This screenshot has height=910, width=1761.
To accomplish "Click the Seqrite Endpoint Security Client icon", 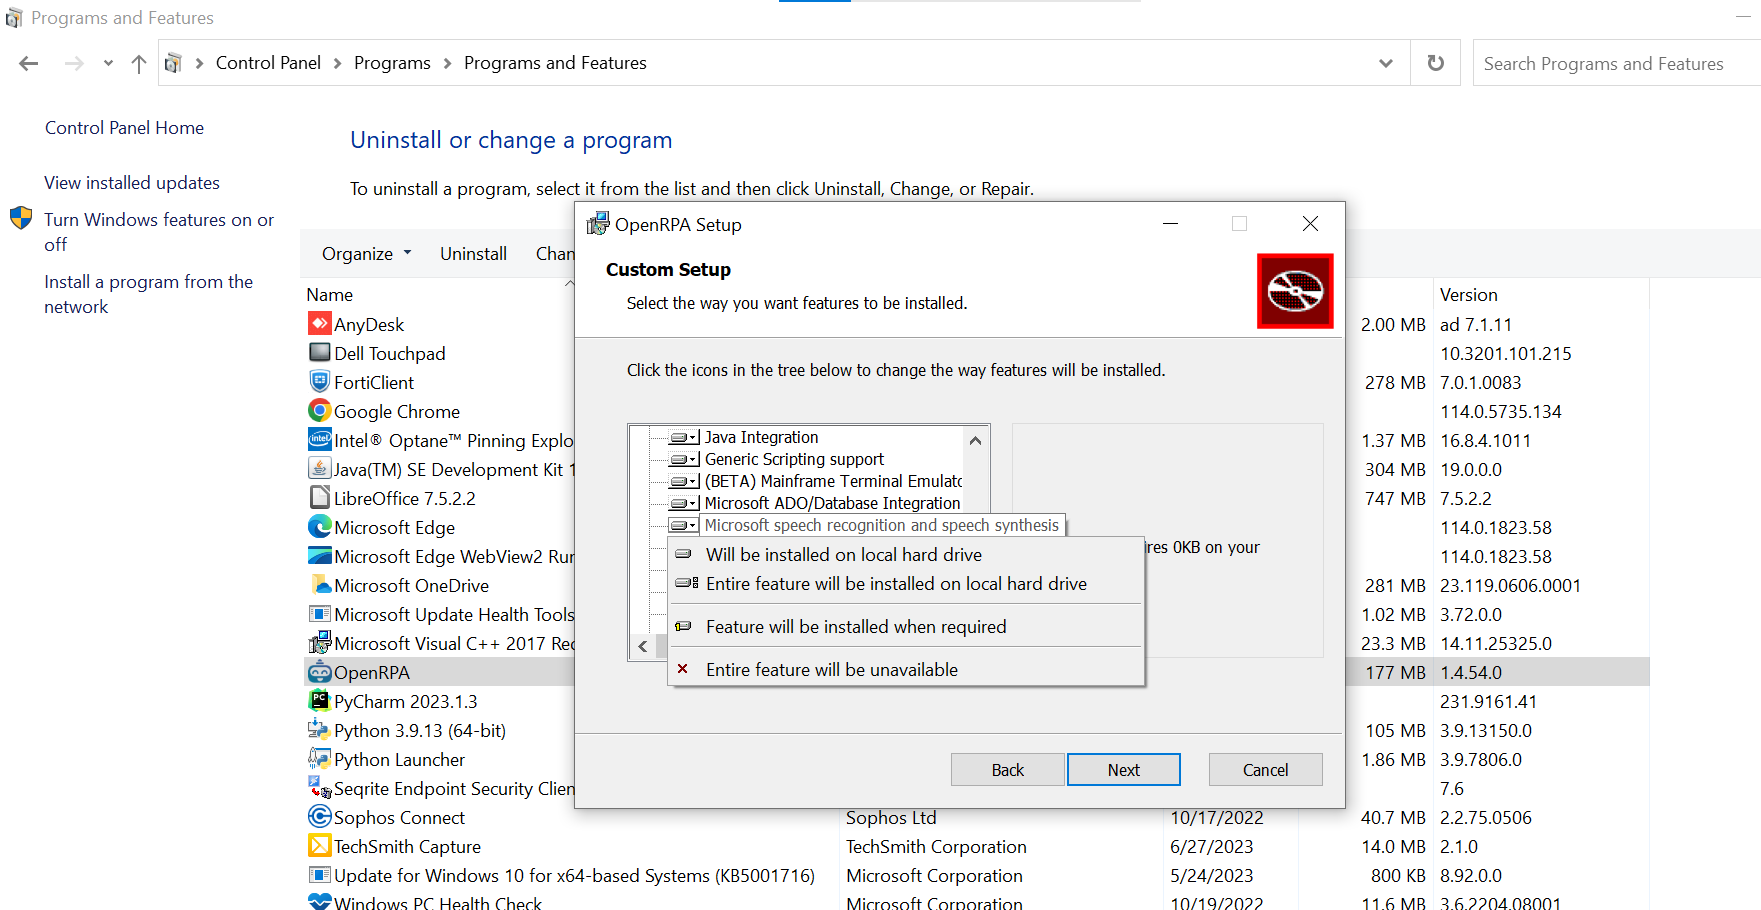I will click(319, 787).
